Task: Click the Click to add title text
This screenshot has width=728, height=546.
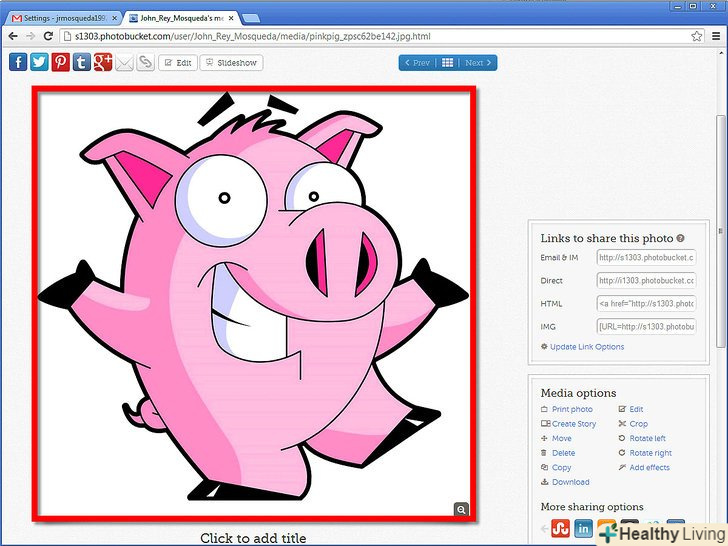Action: coord(253,538)
